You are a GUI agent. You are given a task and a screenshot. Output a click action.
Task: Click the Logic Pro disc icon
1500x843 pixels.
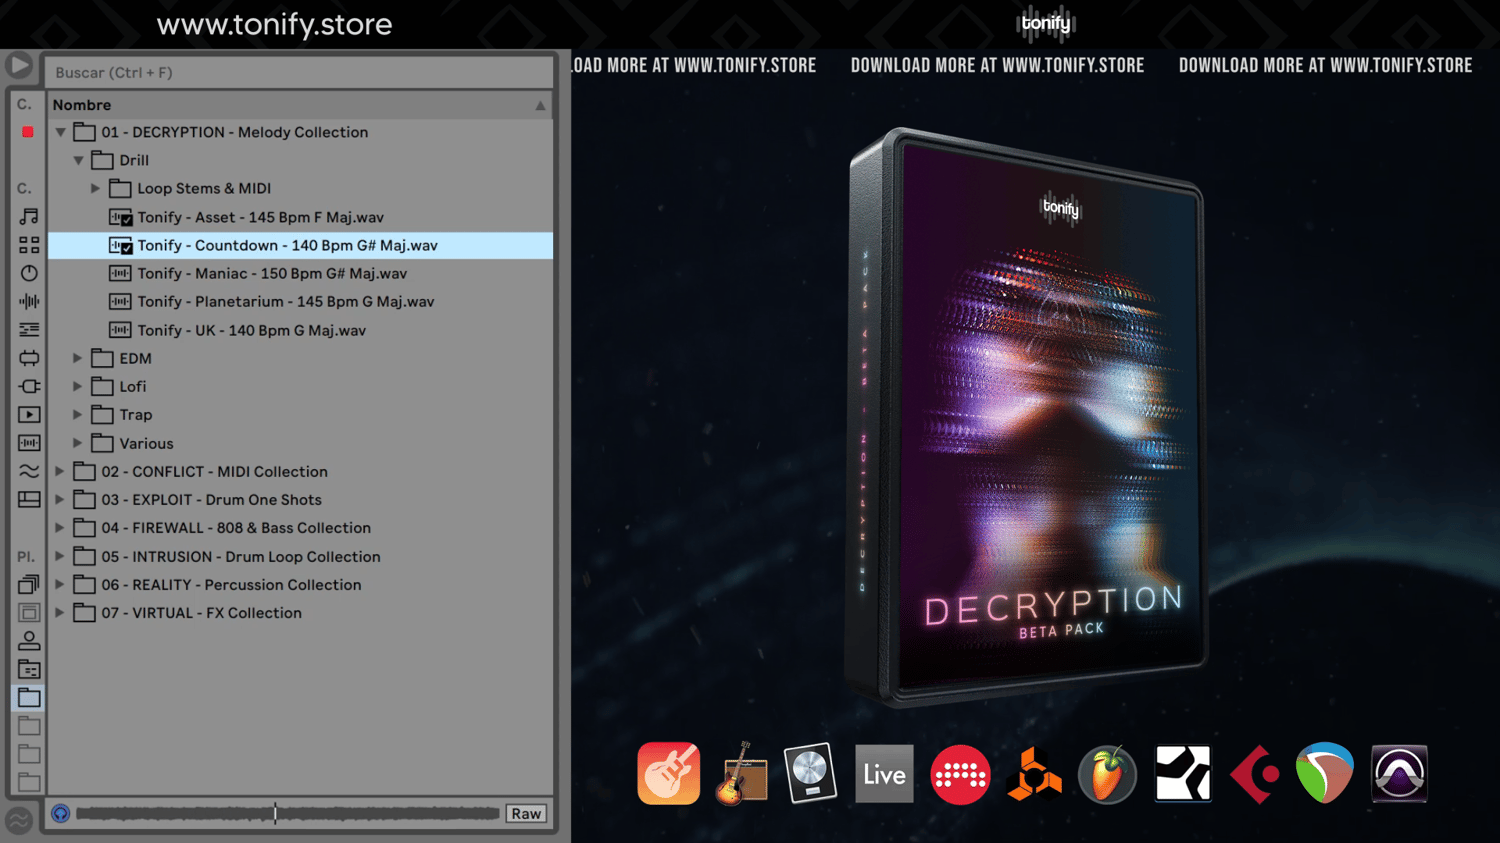[x=810, y=773]
